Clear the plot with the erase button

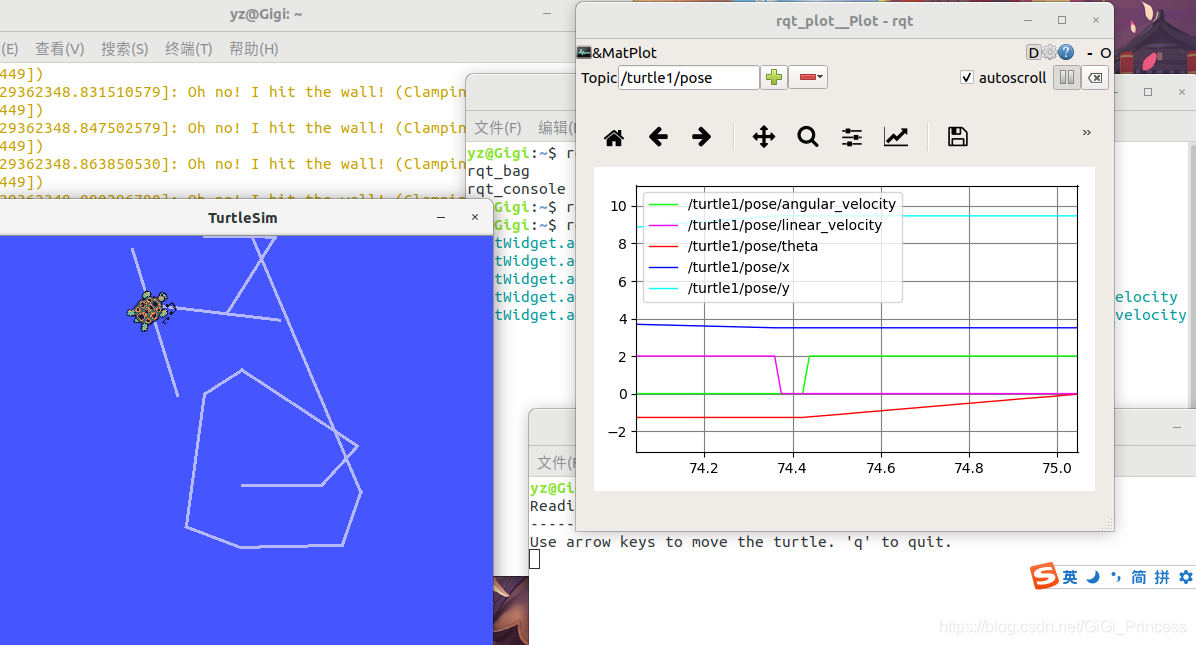[x=1095, y=77]
